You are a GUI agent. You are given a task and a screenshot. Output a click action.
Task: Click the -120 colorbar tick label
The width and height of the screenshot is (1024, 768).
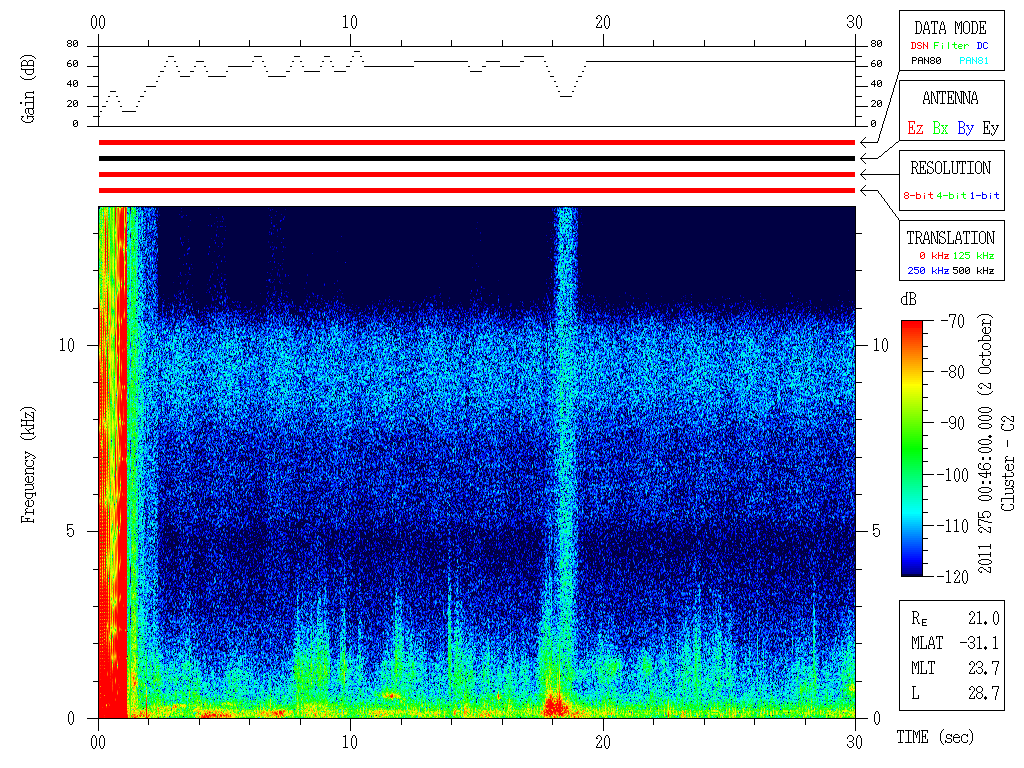point(955,577)
